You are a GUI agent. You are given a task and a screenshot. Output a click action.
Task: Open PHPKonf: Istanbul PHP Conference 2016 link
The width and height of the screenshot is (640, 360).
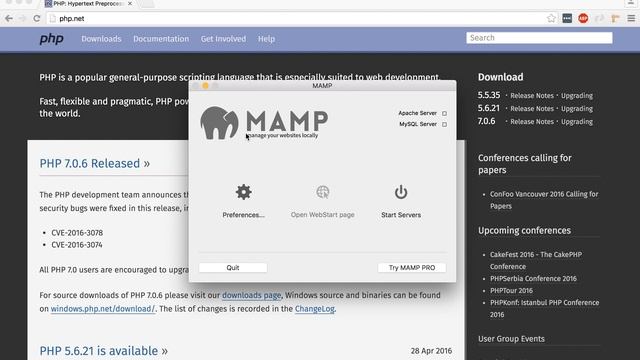coord(544,309)
